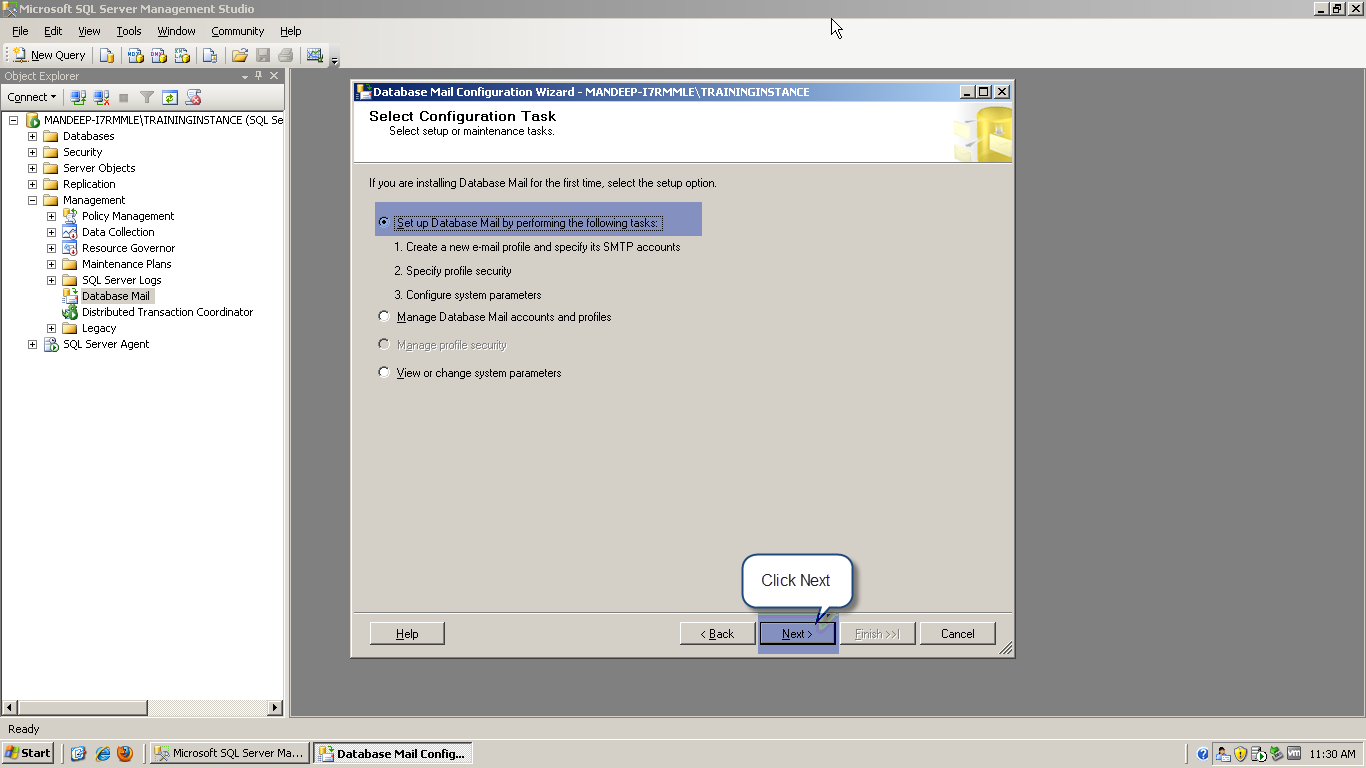Click the Windows Start button
The height and width of the screenshot is (768, 1366).
(28, 753)
